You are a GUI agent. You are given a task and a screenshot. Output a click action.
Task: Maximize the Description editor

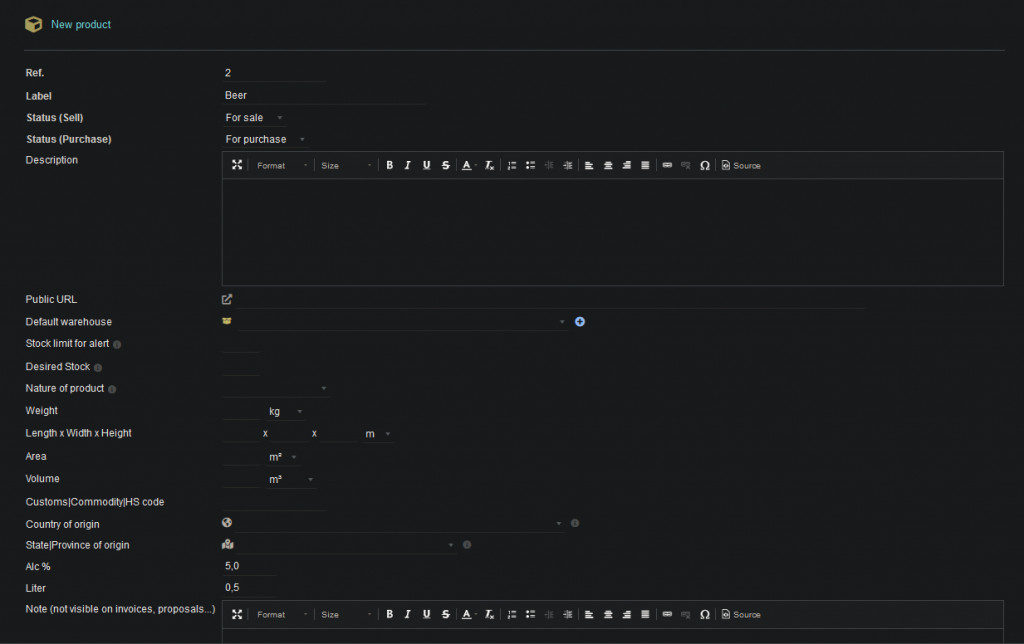coord(237,165)
